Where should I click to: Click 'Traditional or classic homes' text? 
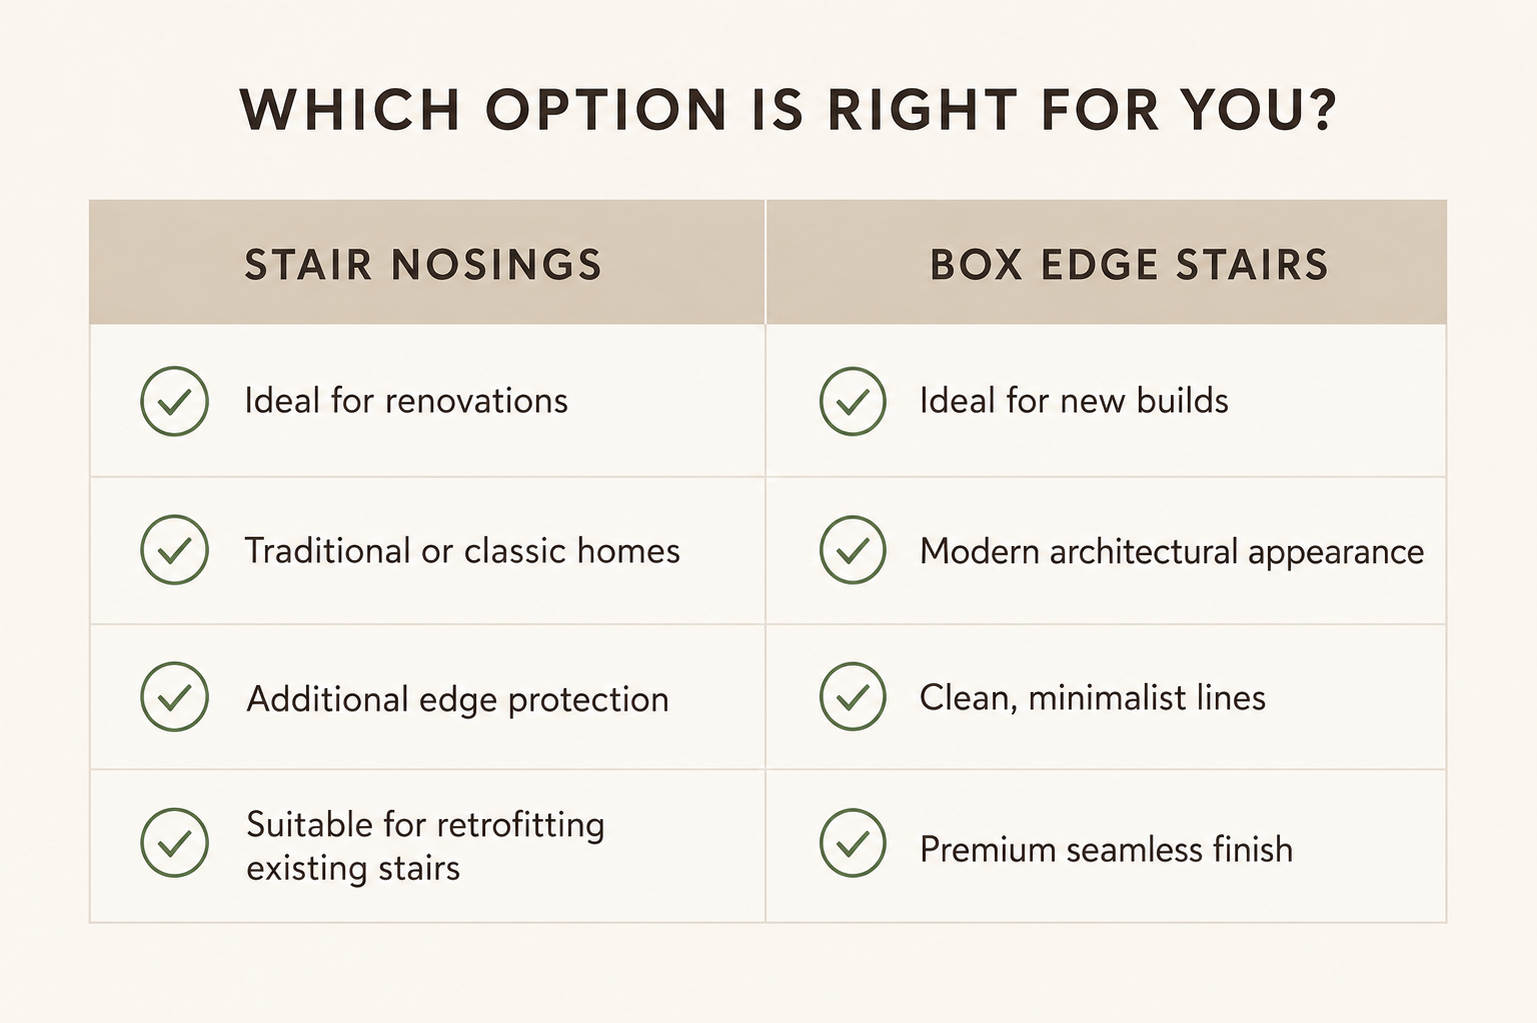click(x=463, y=551)
